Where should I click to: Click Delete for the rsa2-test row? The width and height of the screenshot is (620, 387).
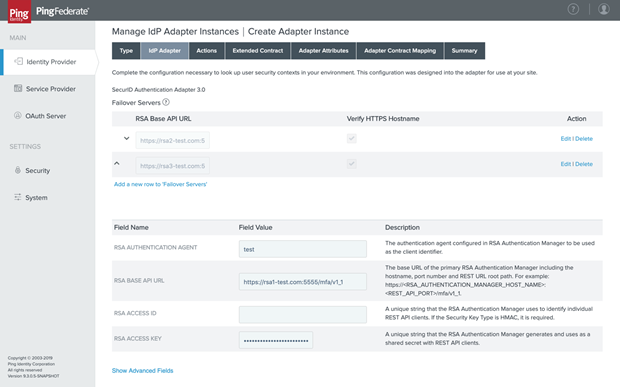pyautogui.click(x=584, y=139)
